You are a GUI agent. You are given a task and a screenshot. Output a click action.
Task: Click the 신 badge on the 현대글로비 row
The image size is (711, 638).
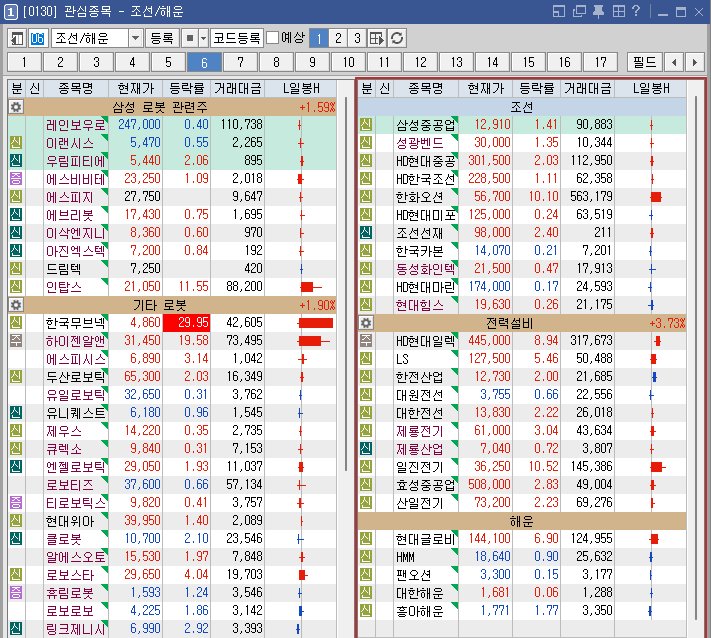pyautogui.click(x=366, y=538)
